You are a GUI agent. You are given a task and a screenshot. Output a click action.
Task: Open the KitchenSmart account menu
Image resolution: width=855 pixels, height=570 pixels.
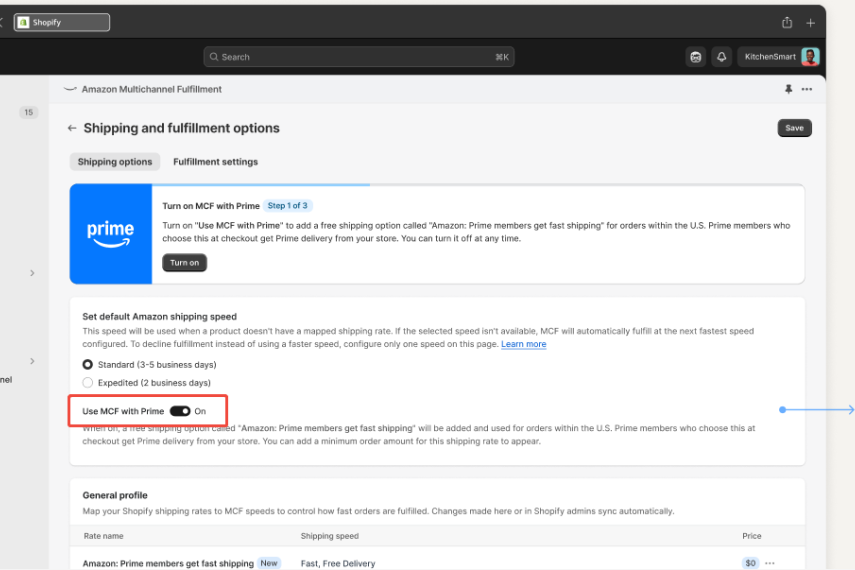tap(779, 57)
